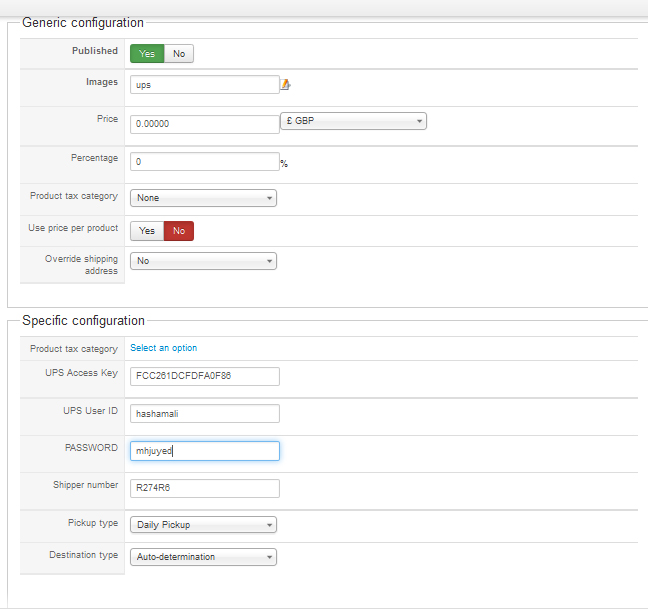Expand the generic Product tax category dropdown
This screenshot has width=648, height=609.
[203, 198]
